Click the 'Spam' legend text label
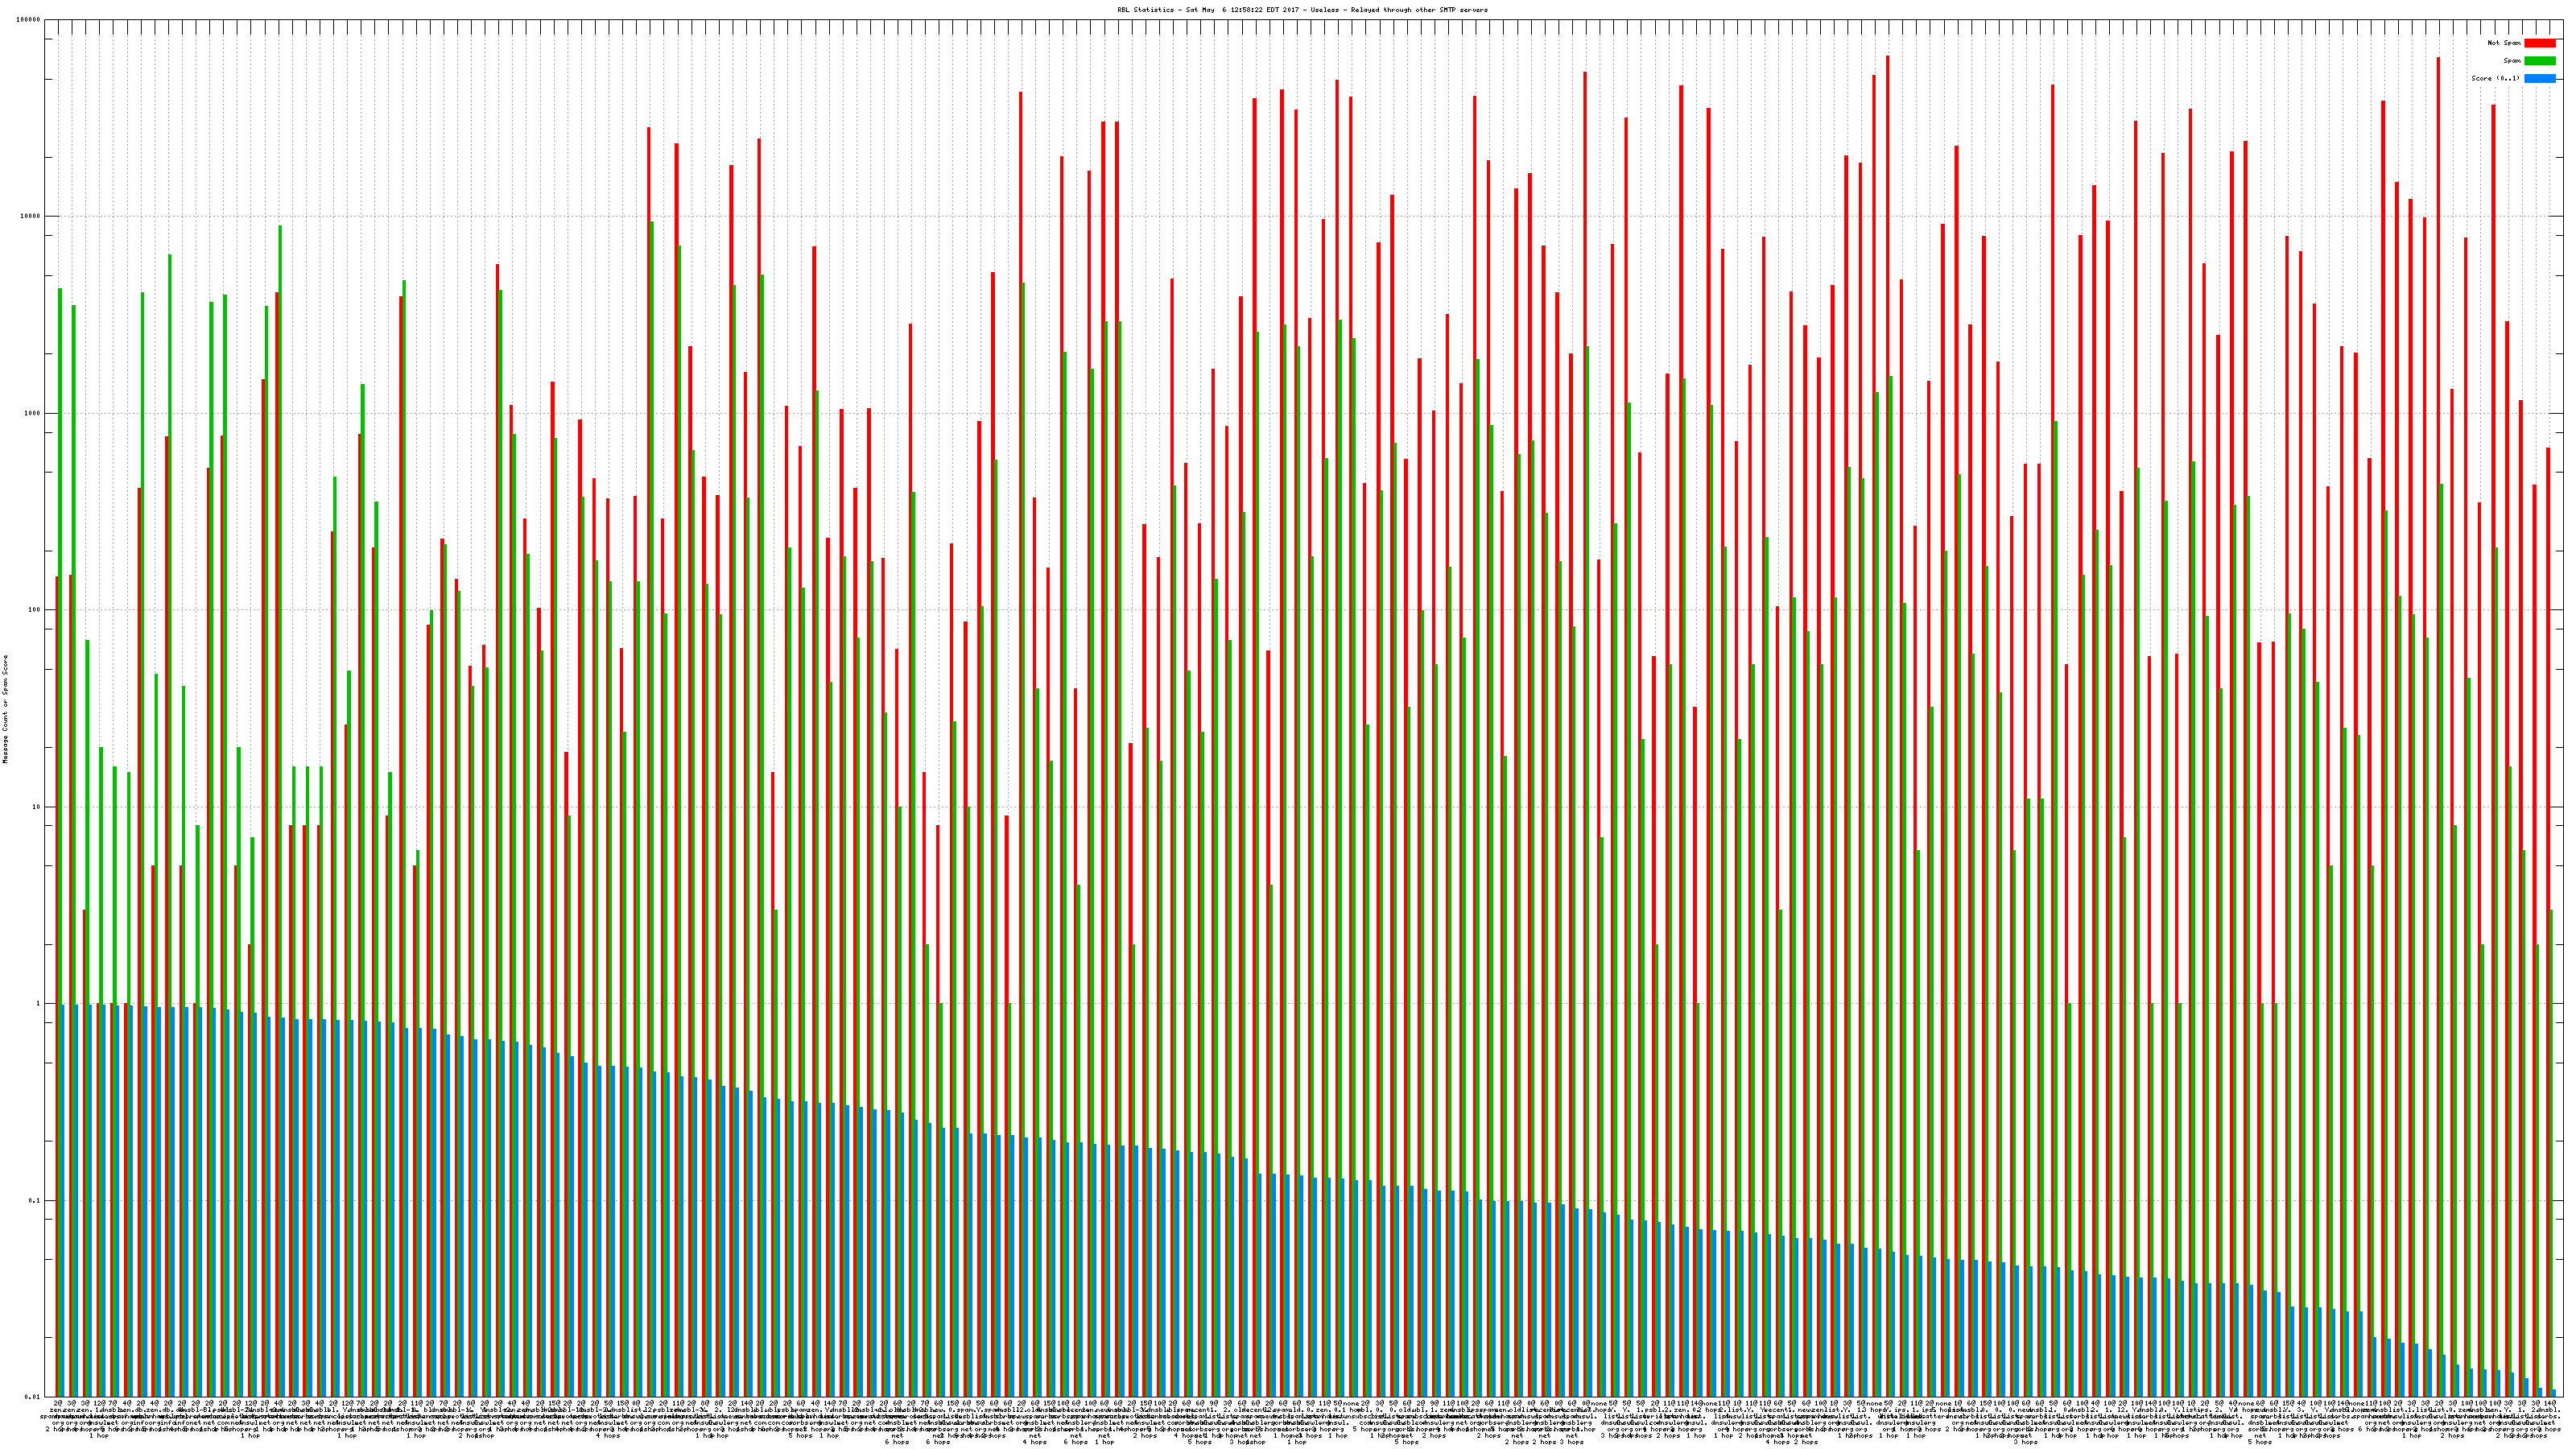 click(x=2512, y=61)
